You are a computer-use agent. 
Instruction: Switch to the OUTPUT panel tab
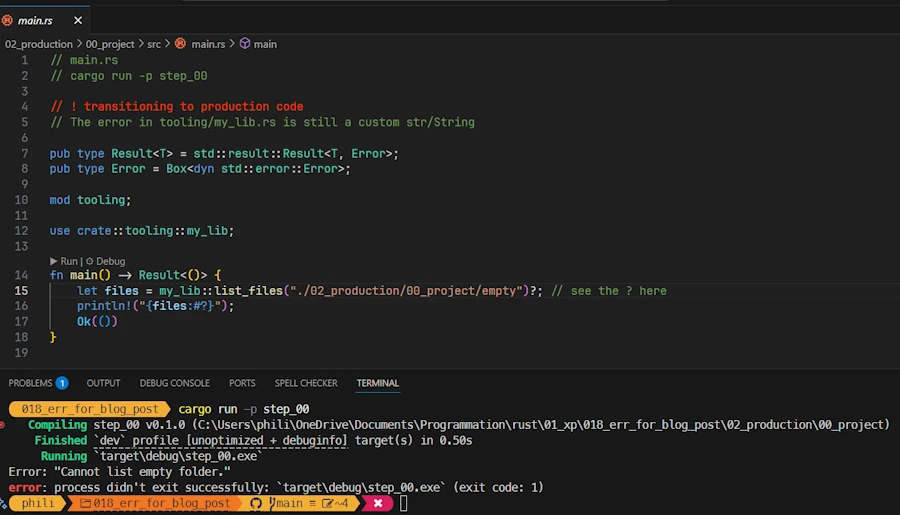tap(103, 383)
